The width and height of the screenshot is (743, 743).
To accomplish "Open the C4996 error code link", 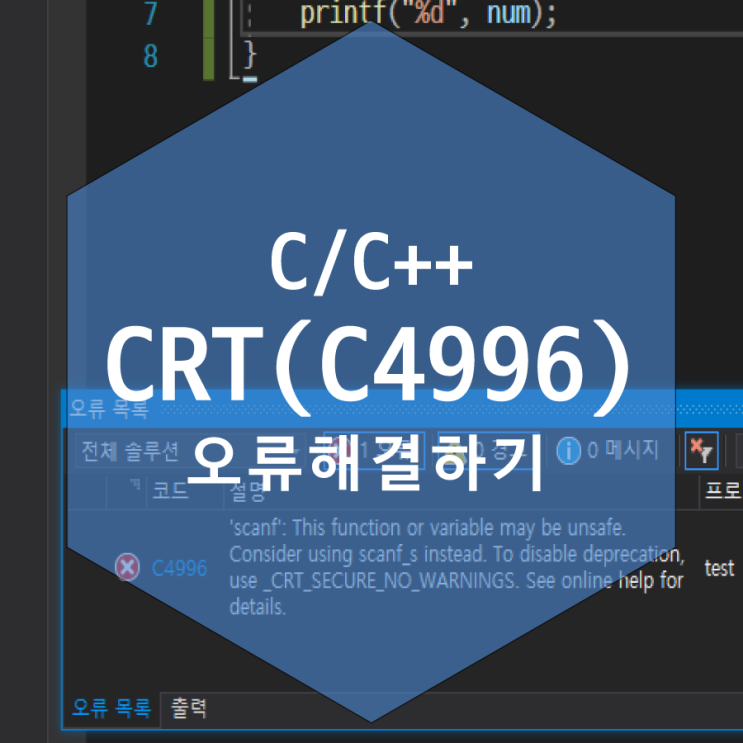I will click(x=179, y=568).
